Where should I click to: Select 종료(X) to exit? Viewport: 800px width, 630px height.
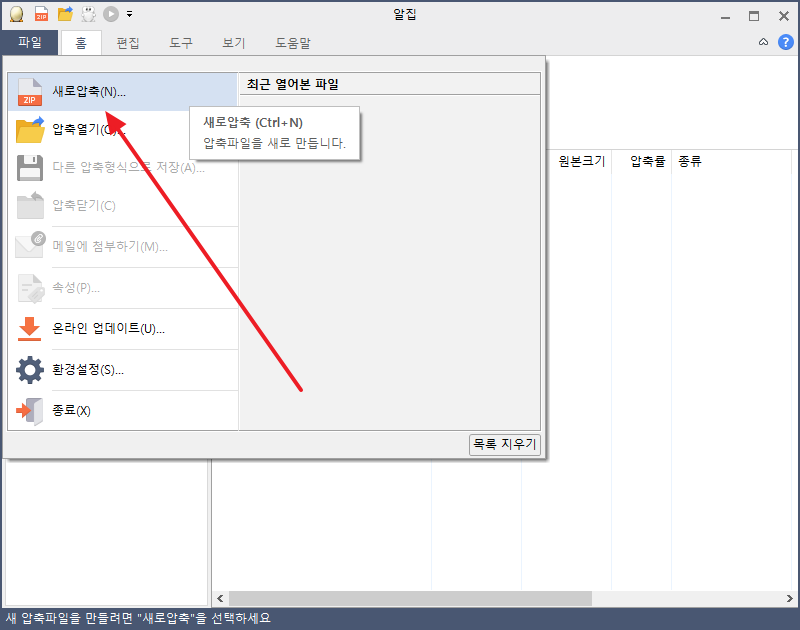[122, 411]
